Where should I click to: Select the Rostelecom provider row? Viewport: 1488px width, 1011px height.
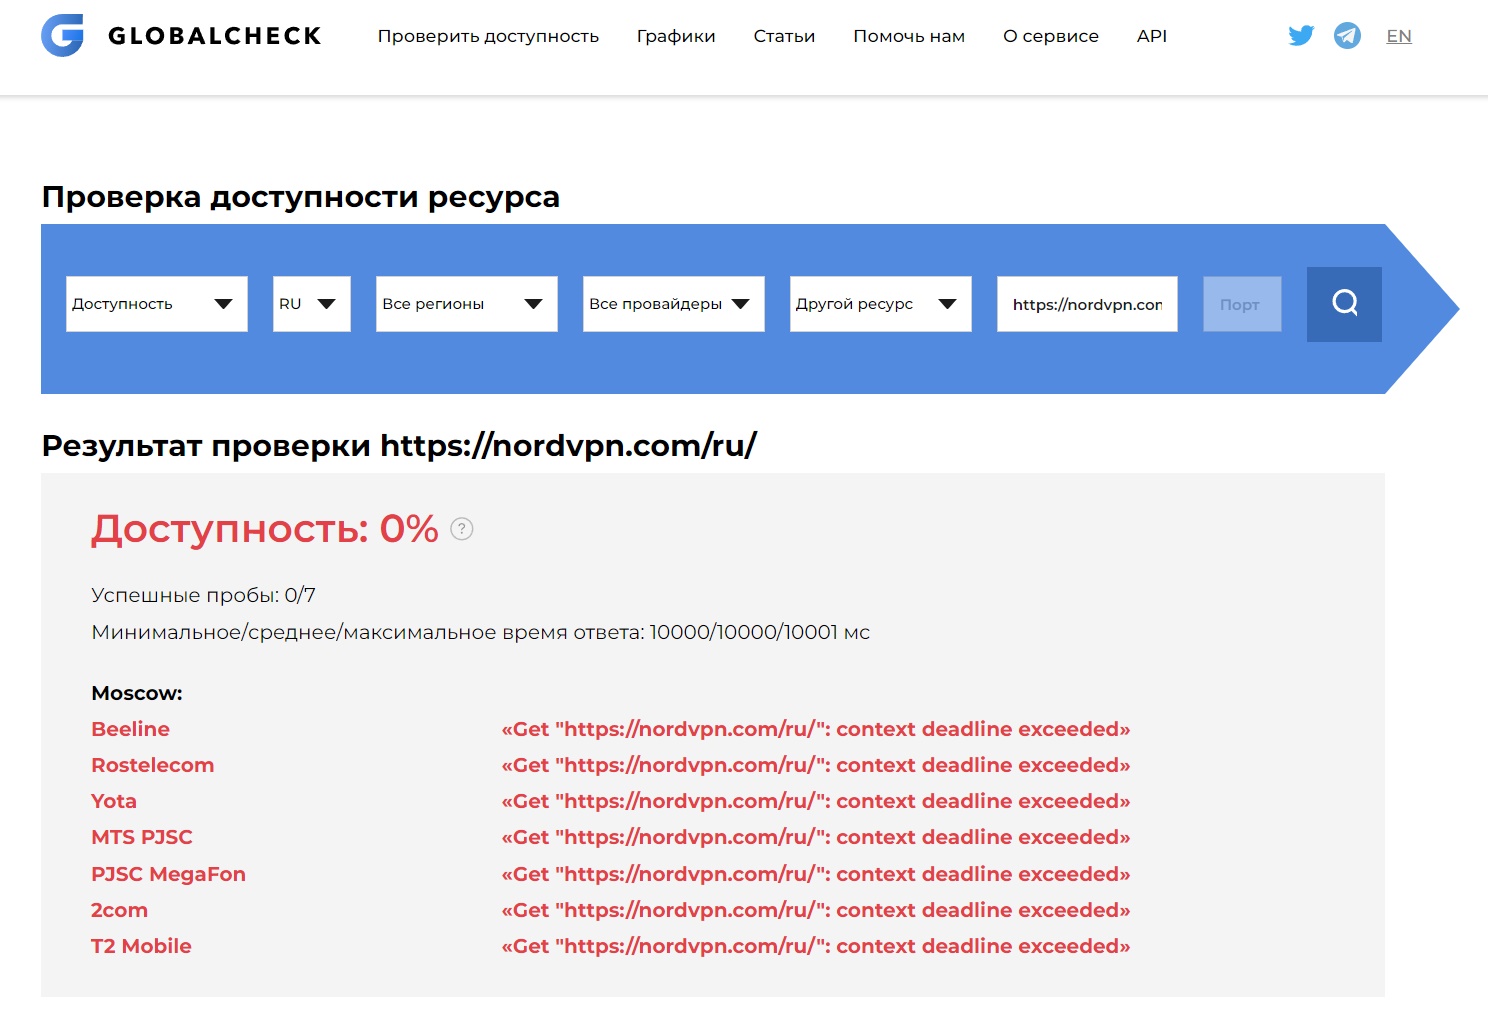tap(152, 765)
